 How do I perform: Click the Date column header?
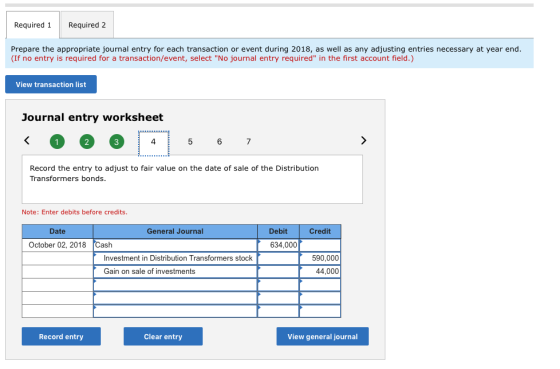coord(58,231)
